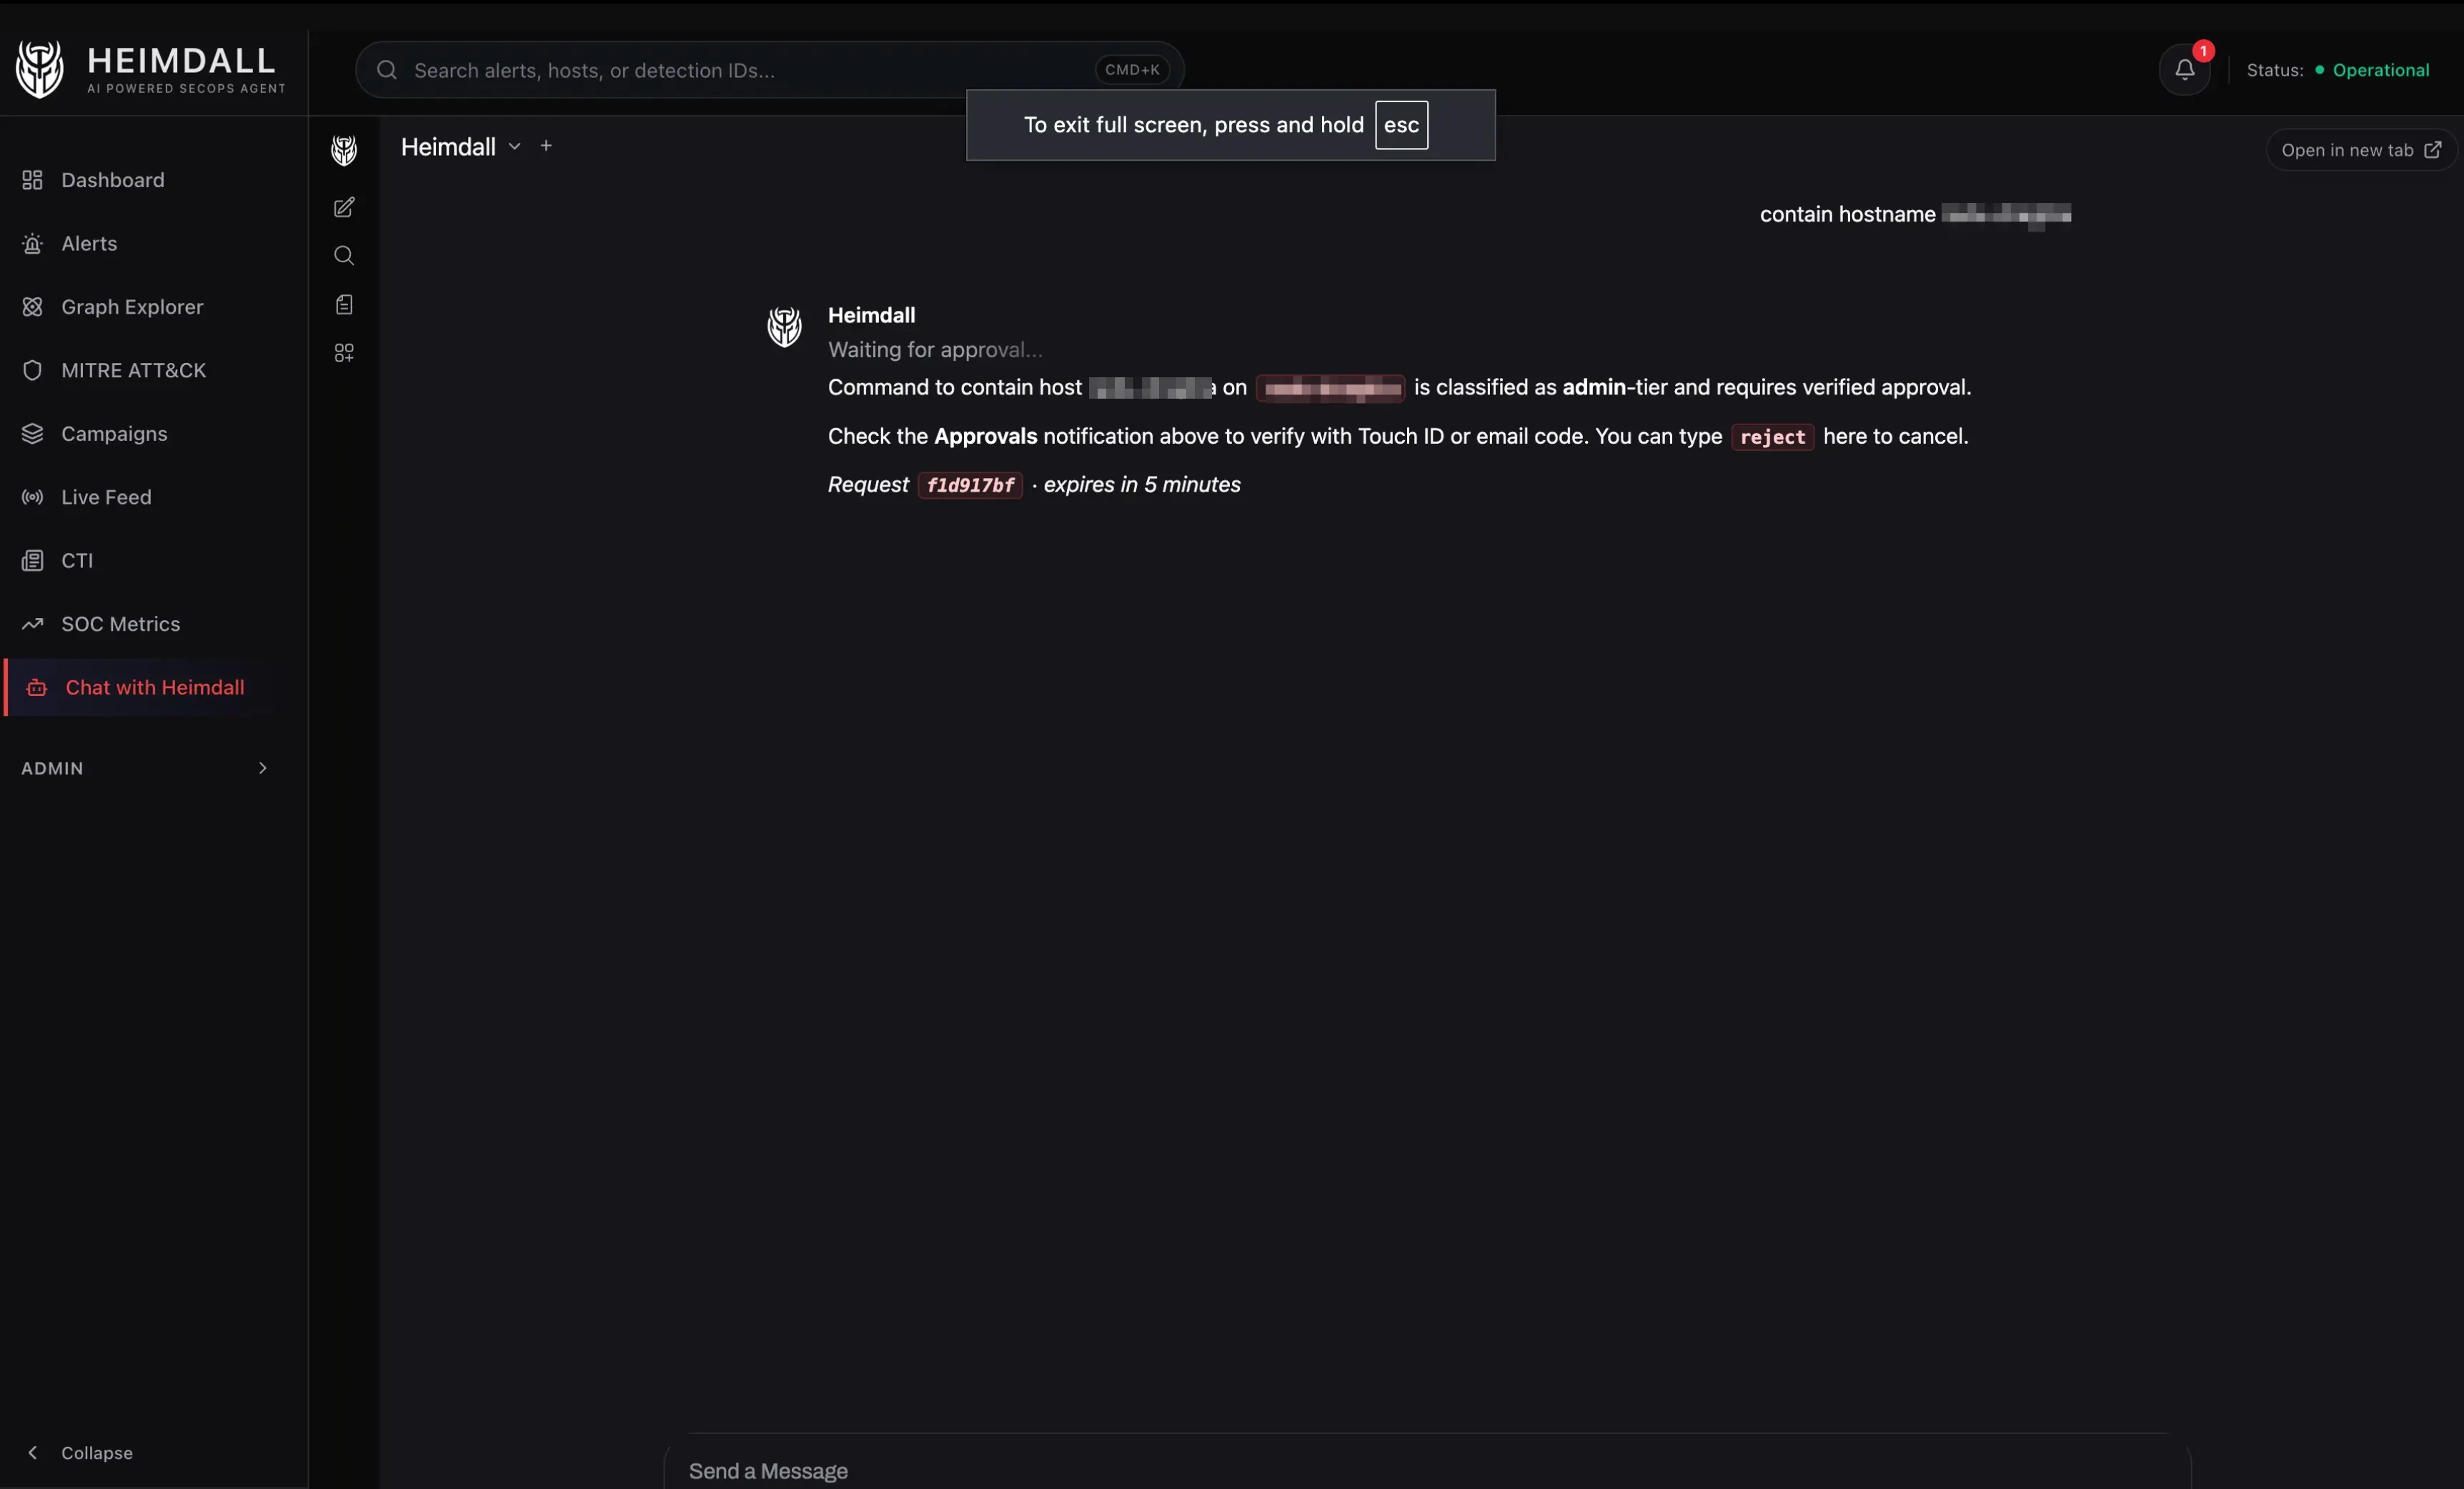Toggle SOC Metrics view
Image resolution: width=2464 pixels, height=1489 pixels.
point(120,623)
